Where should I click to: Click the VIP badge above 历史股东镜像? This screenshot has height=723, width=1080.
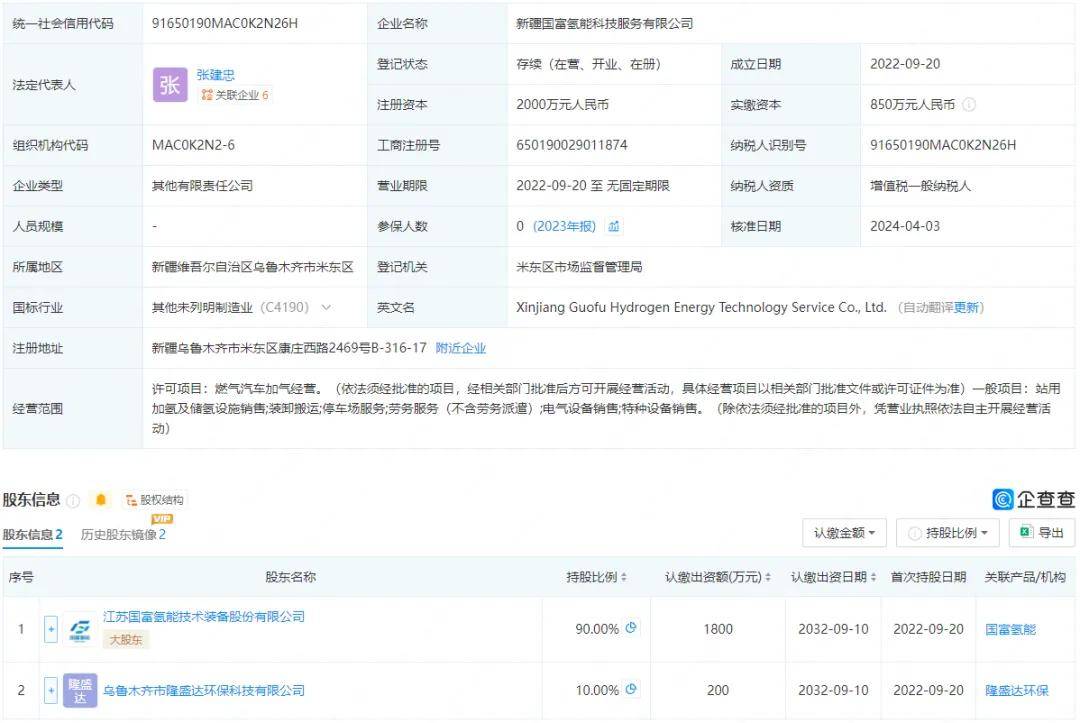161,519
